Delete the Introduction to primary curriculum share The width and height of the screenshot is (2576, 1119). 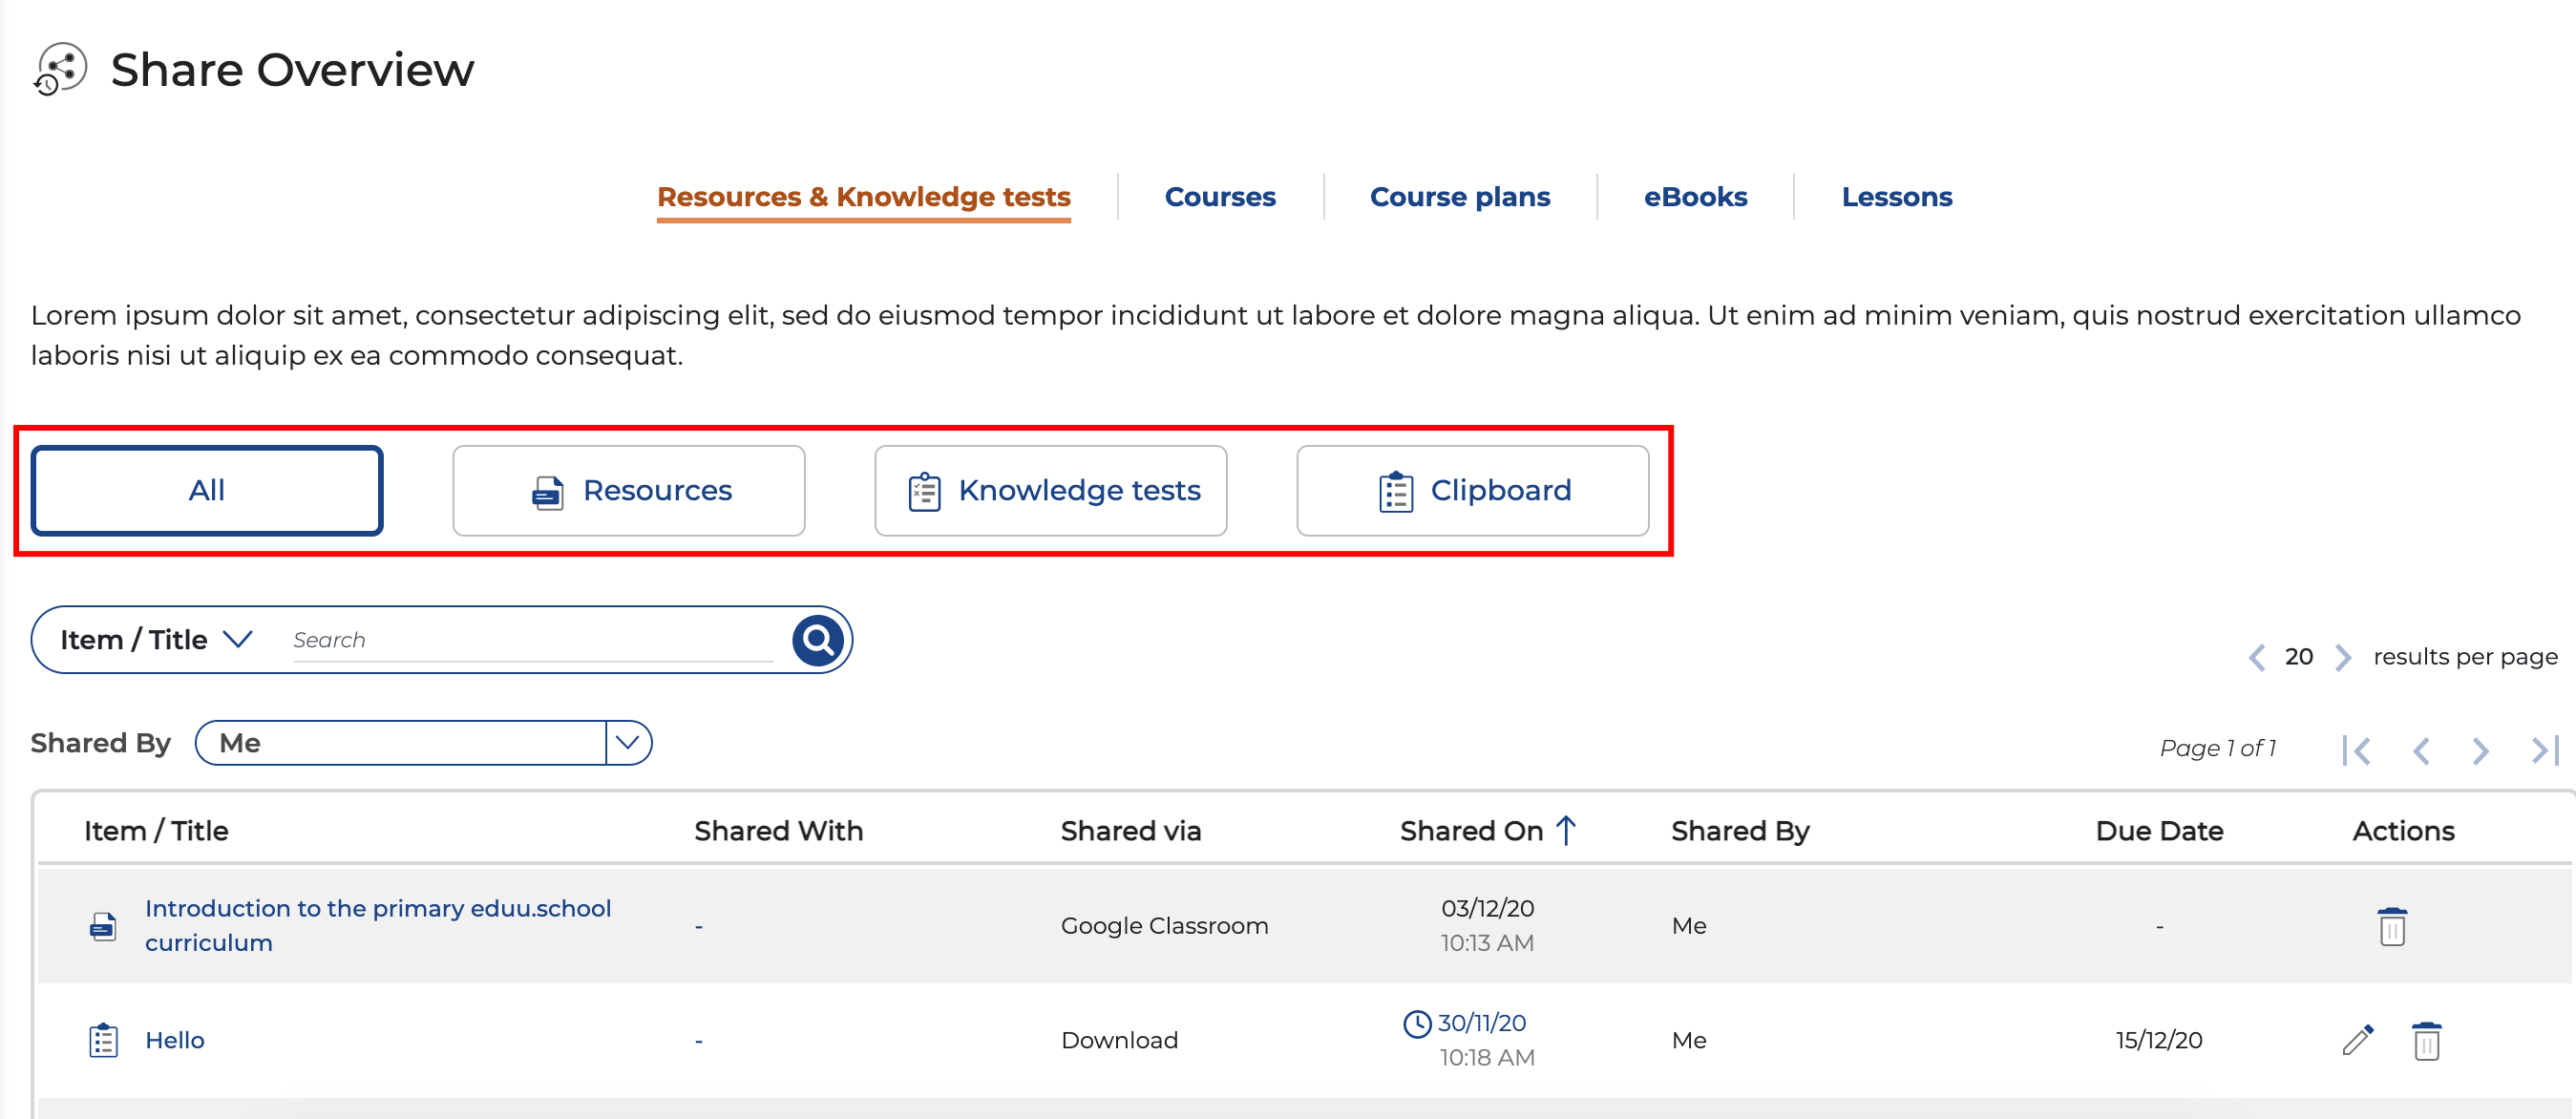(x=2391, y=926)
